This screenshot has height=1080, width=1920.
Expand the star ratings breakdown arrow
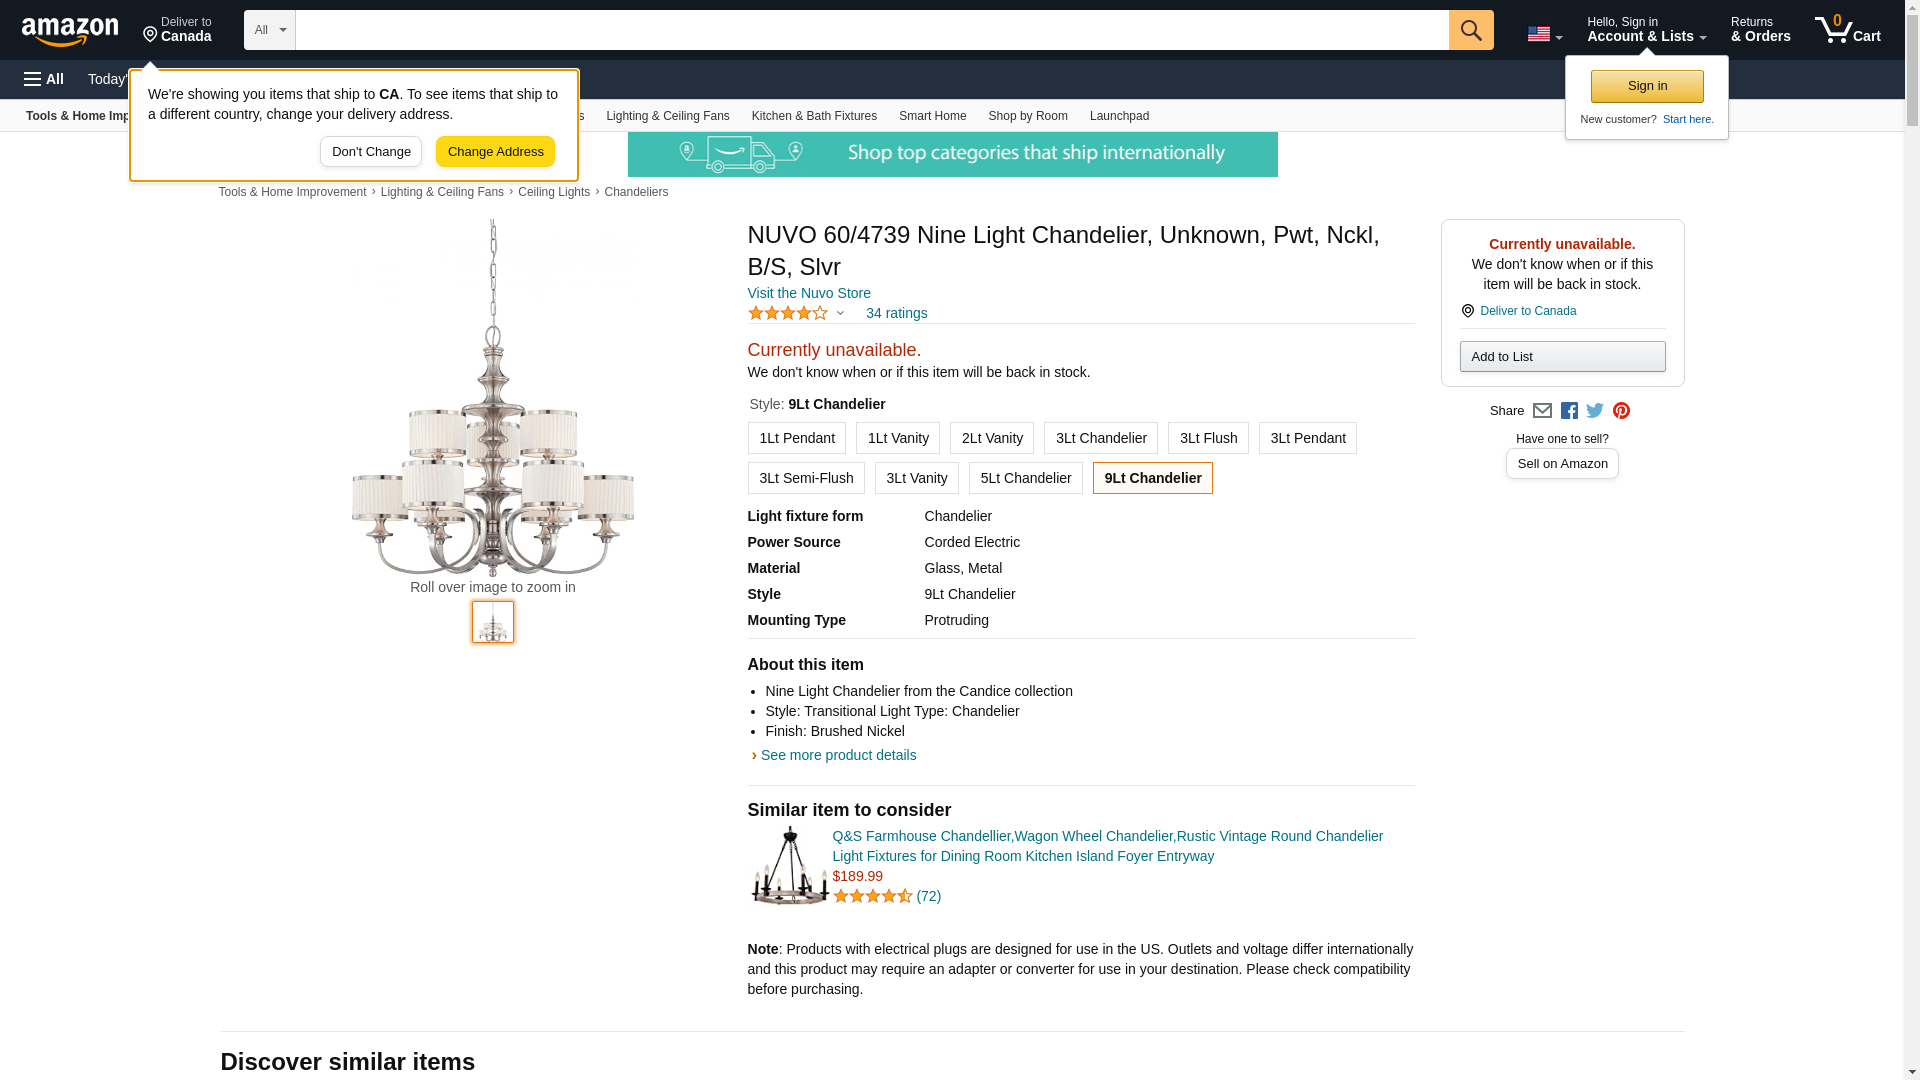(x=840, y=313)
